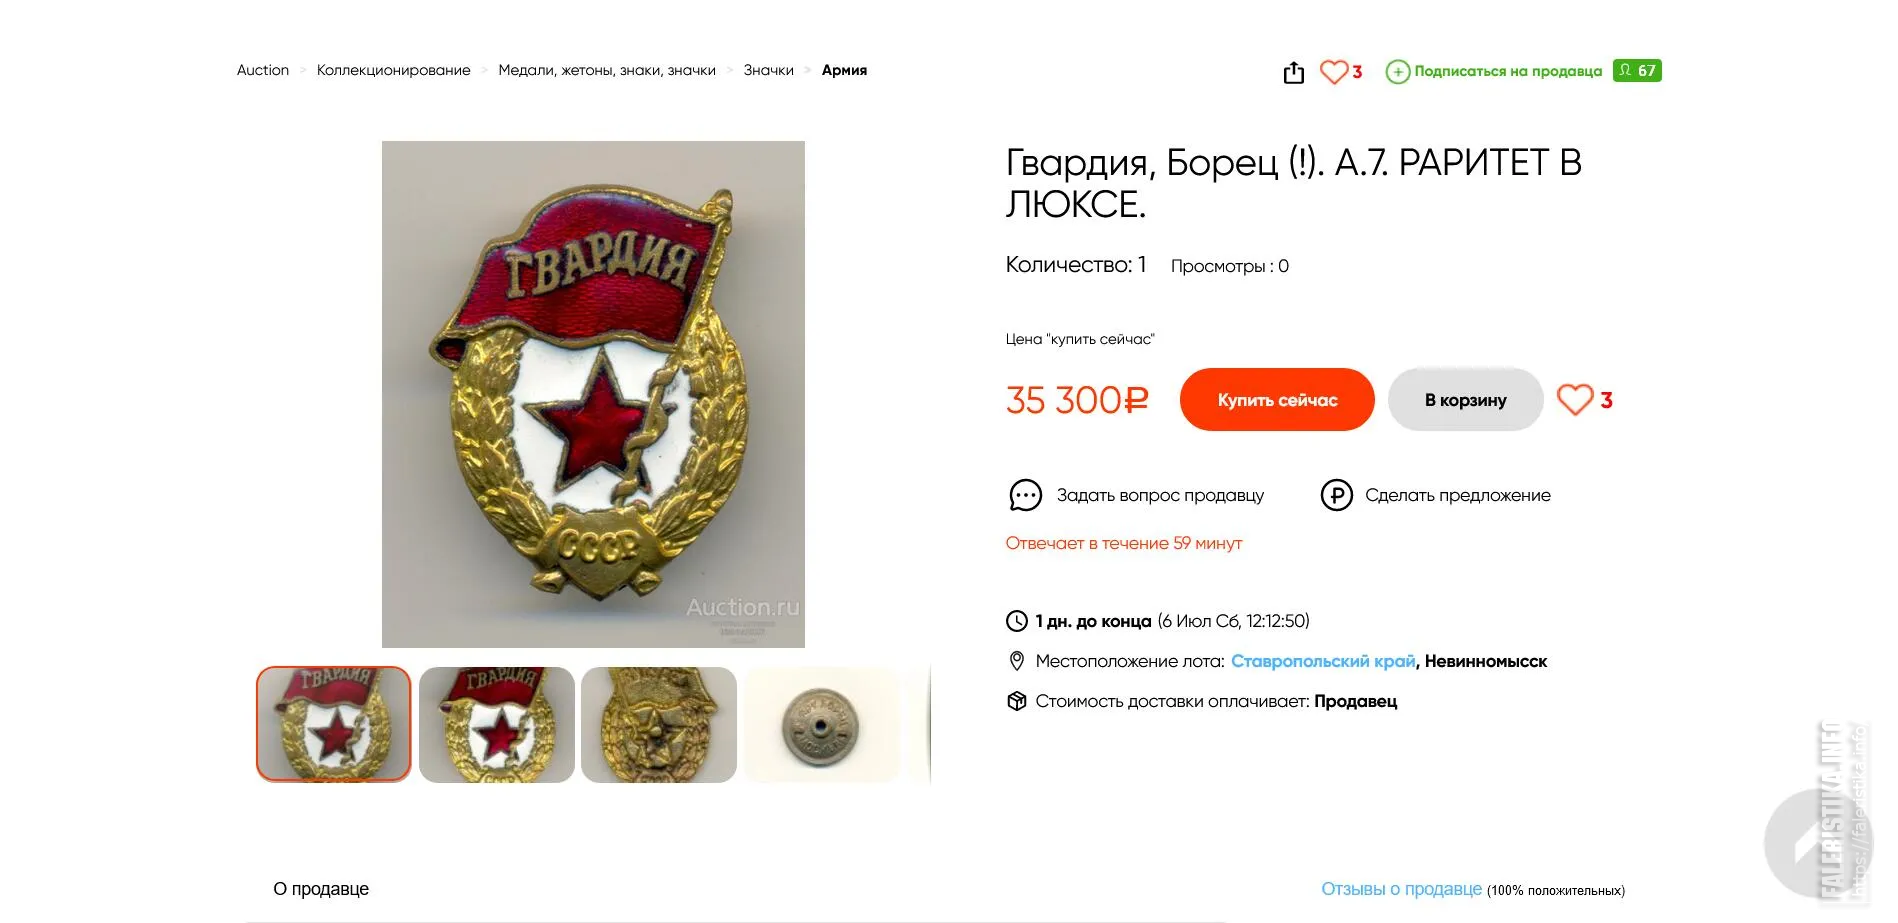Screen dimensions: 1898x923
Task: Click the ruble make-offer icon
Action: click(1336, 495)
